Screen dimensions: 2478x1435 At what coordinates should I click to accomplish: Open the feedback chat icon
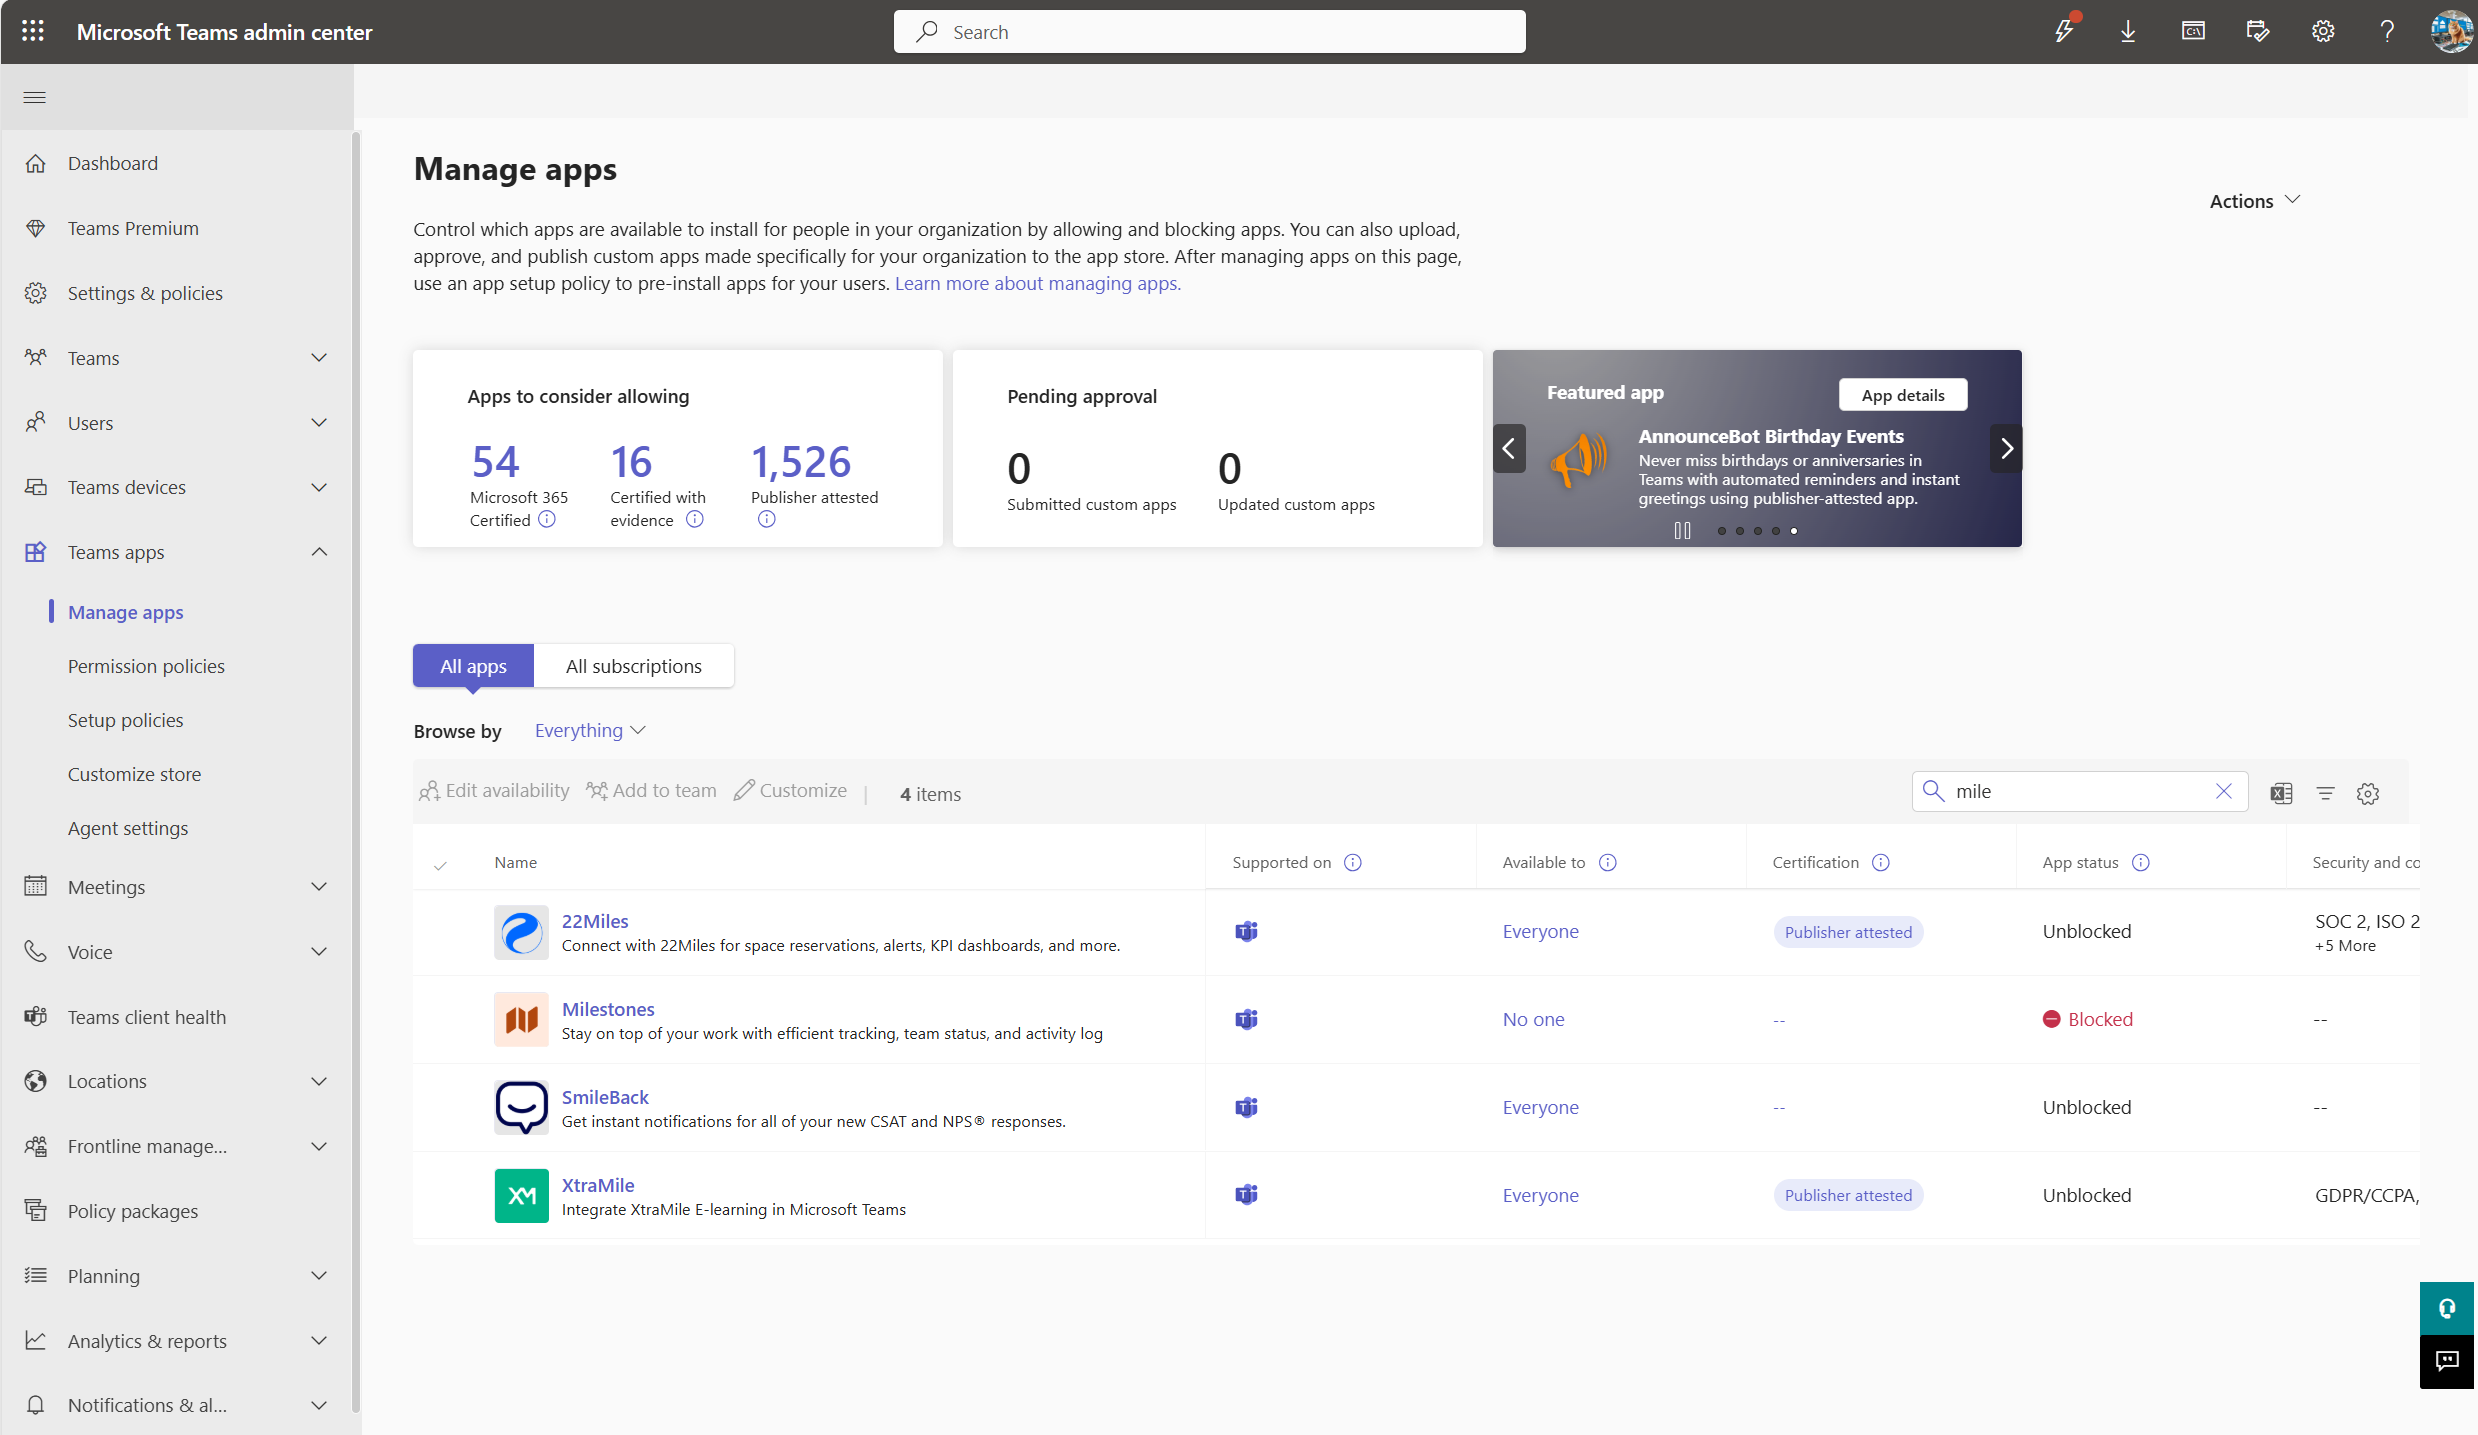[x=2446, y=1361]
